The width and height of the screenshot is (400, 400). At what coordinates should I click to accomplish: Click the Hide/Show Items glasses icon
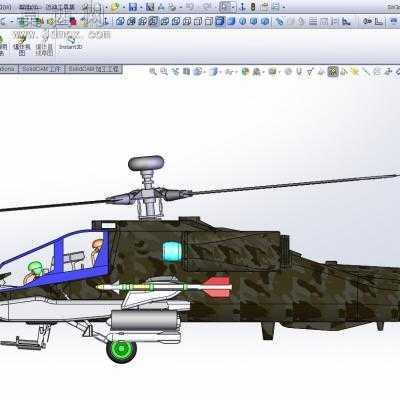(x=229, y=71)
